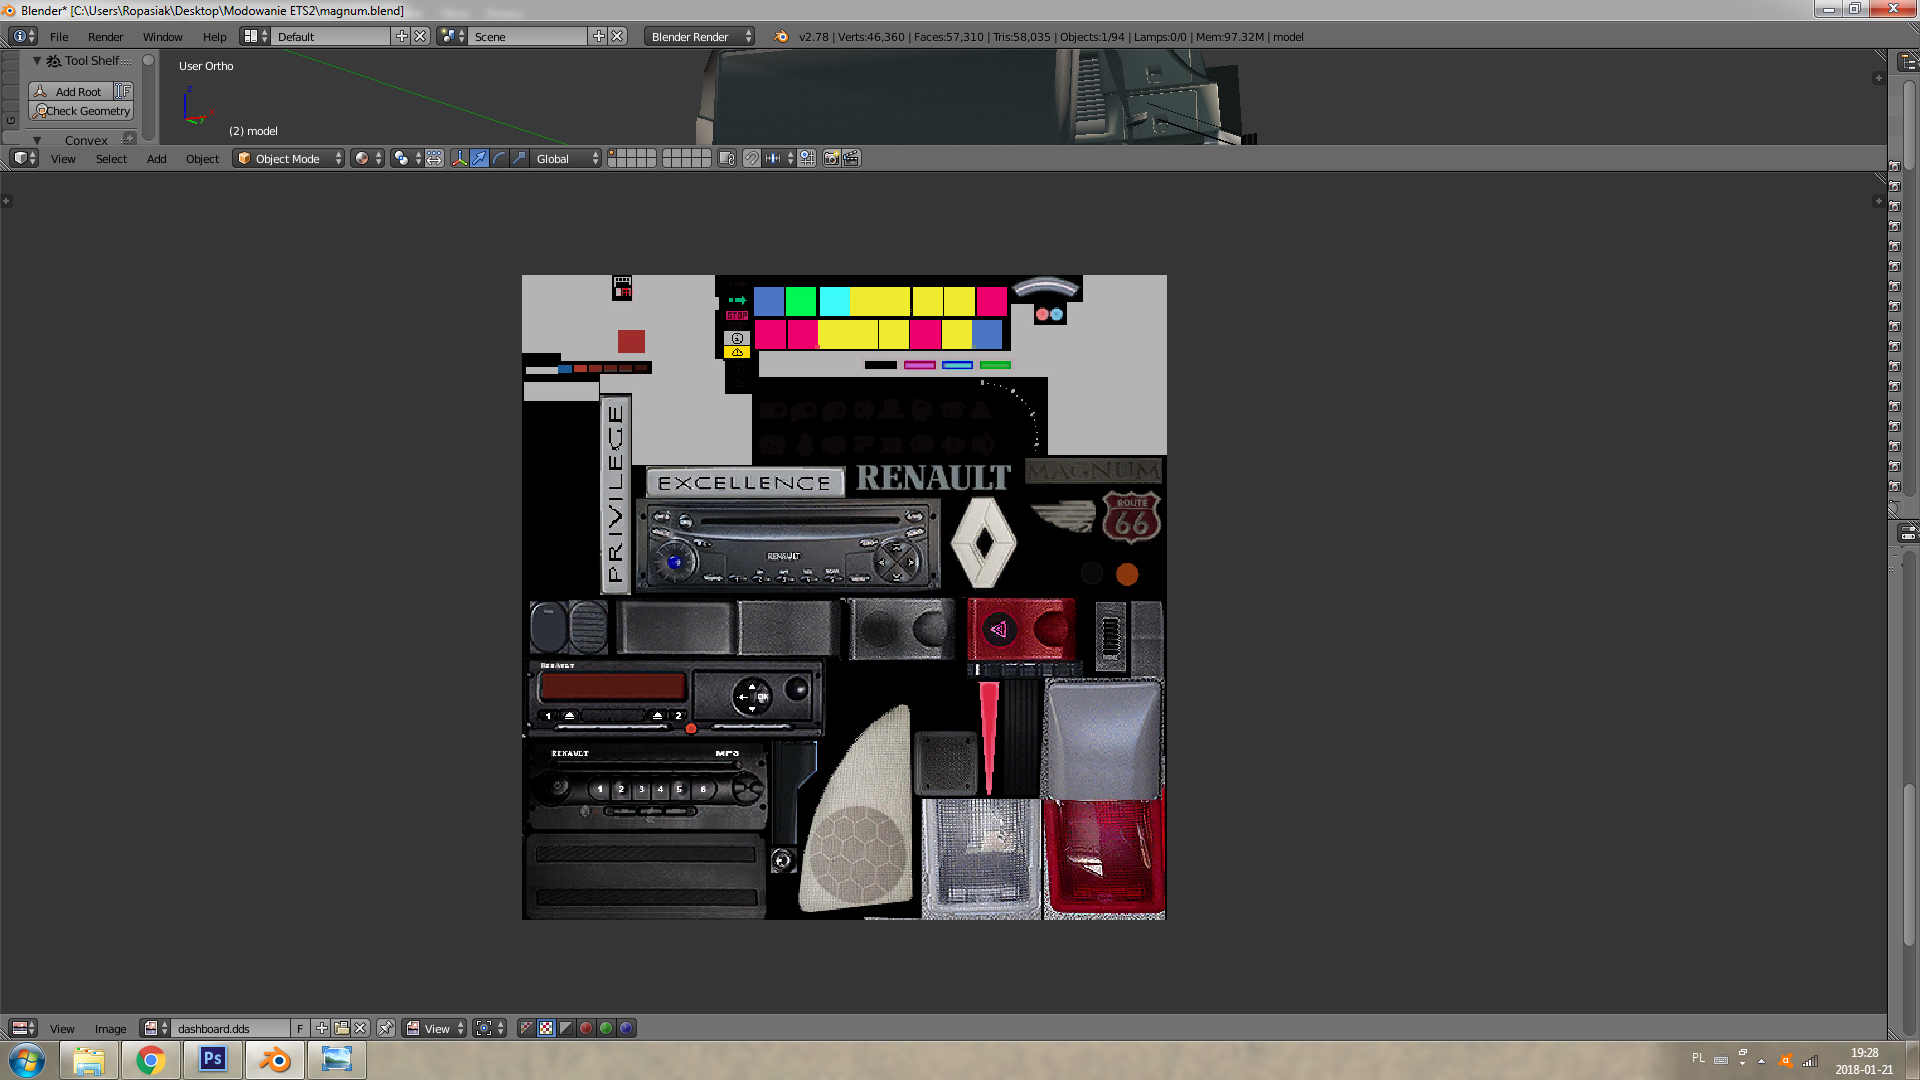Viewport: 1920px width, 1080px height.
Task: Toggle manipulate center points option
Action: point(434,159)
